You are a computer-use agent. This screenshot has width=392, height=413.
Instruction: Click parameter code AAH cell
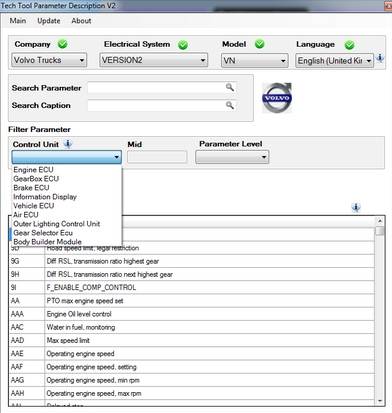[x=27, y=393]
